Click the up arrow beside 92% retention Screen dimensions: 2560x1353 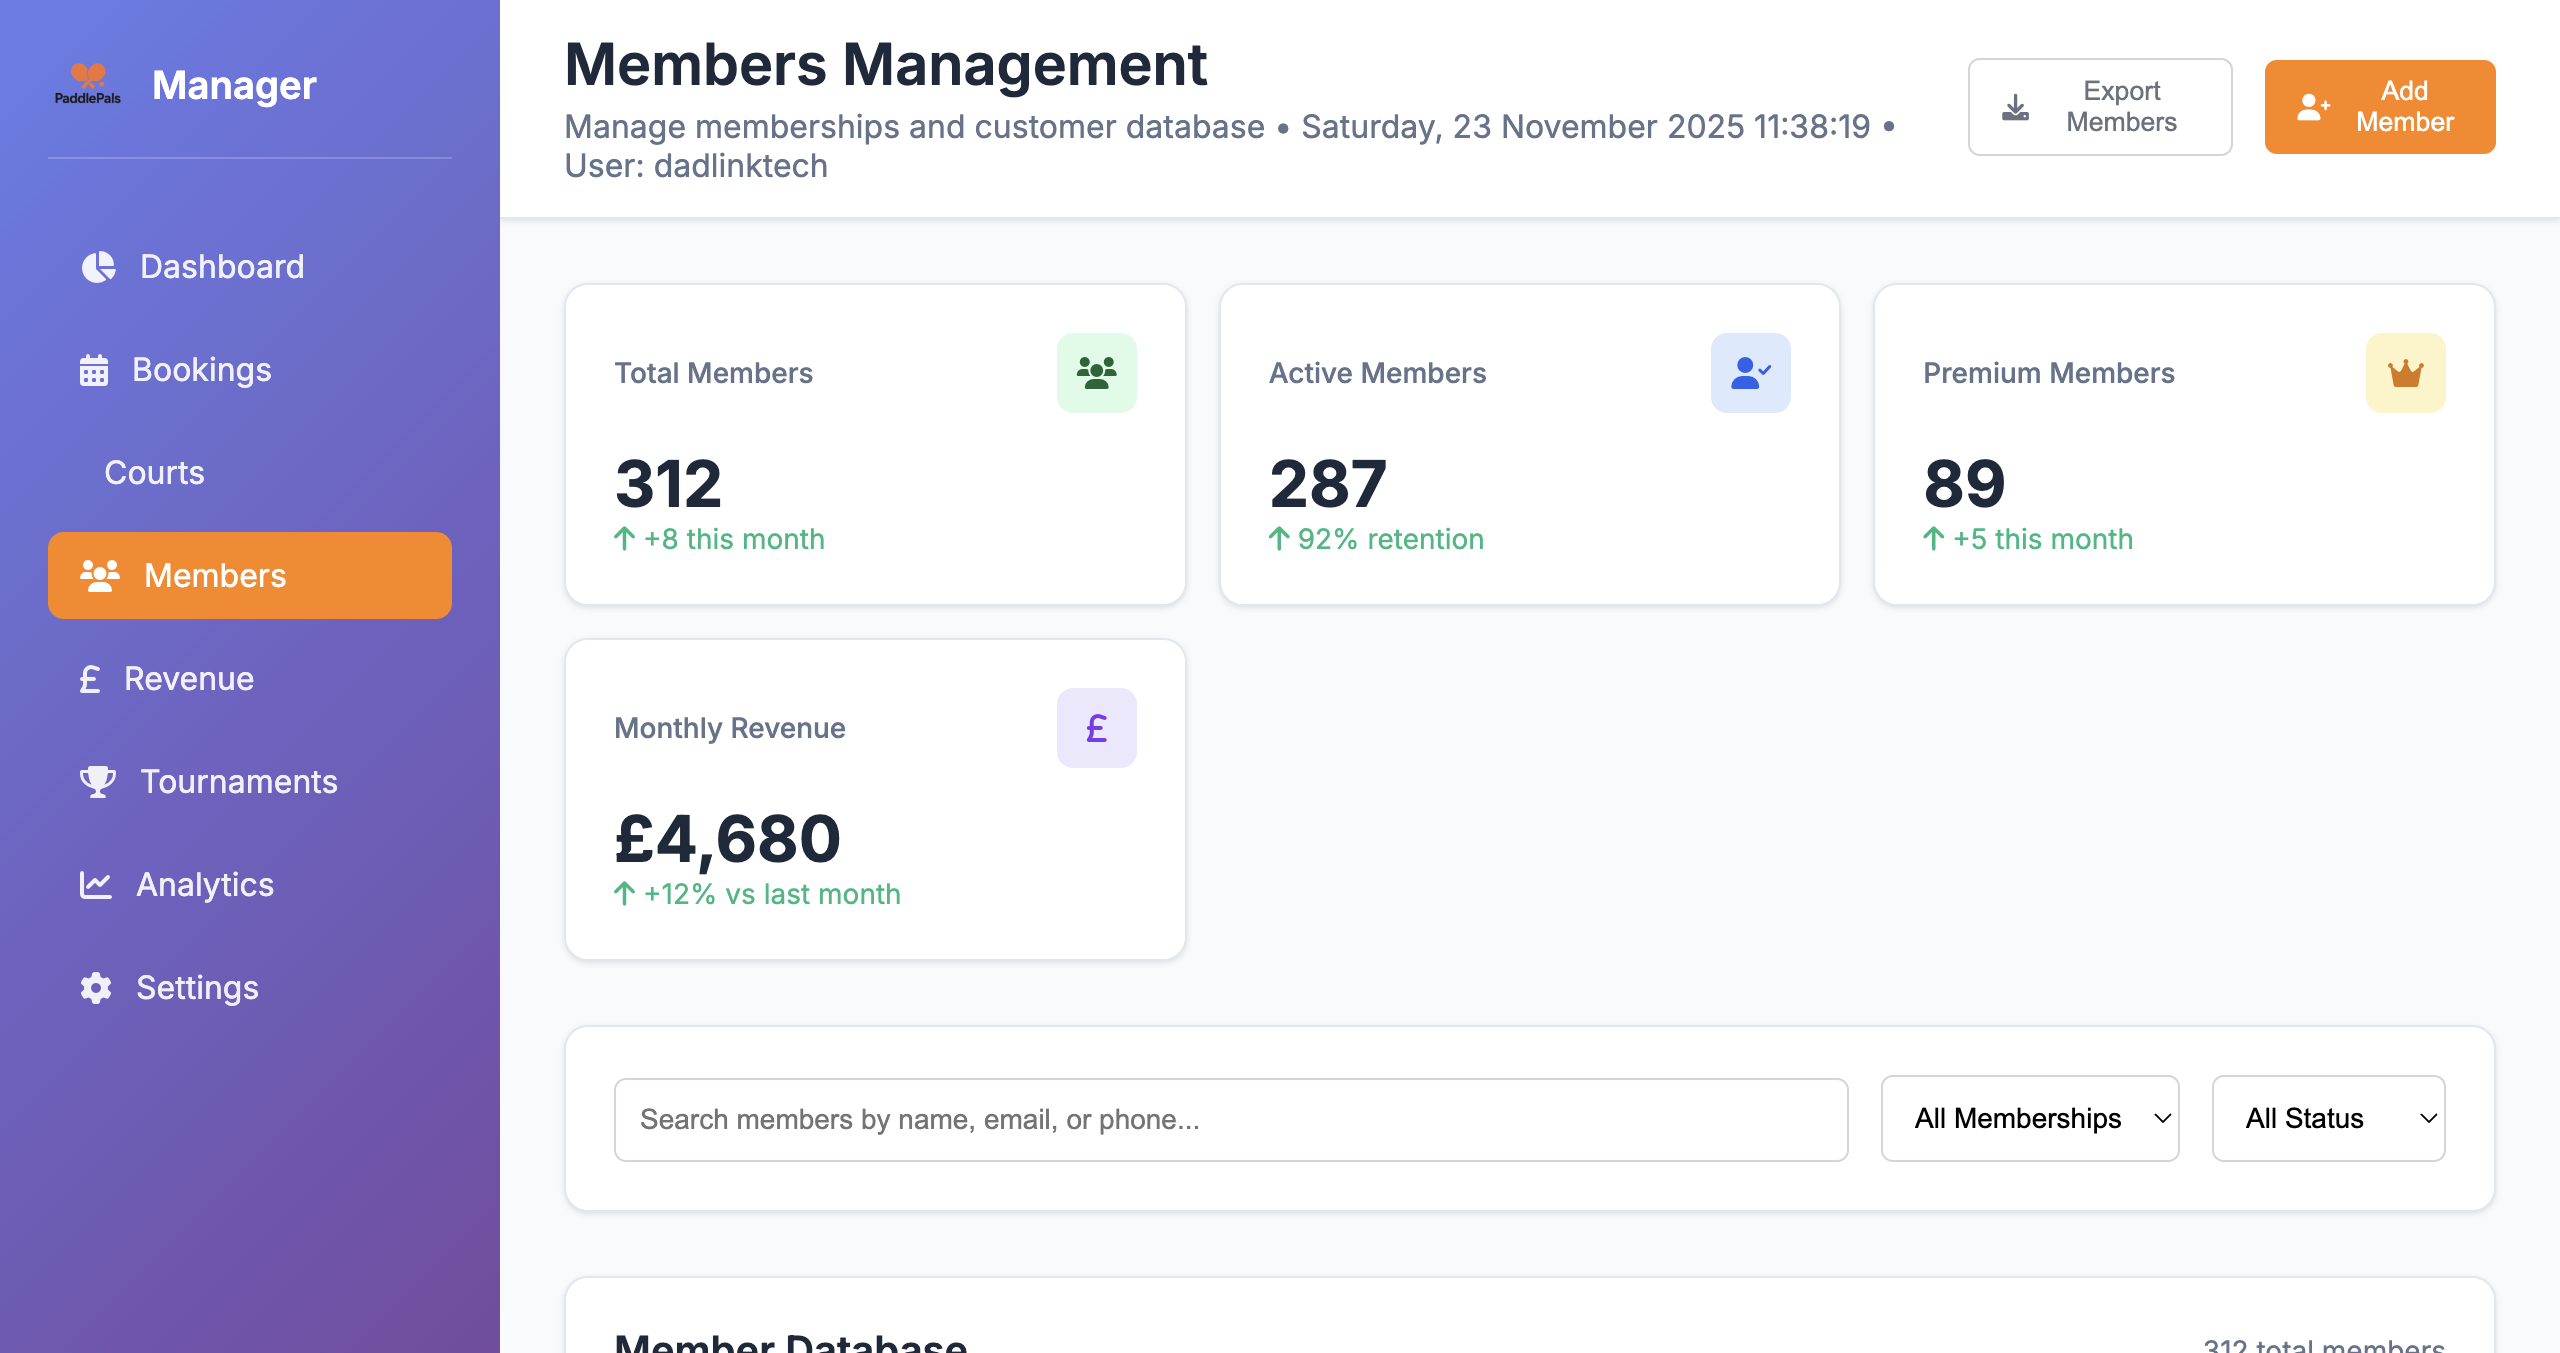click(1279, 539)
